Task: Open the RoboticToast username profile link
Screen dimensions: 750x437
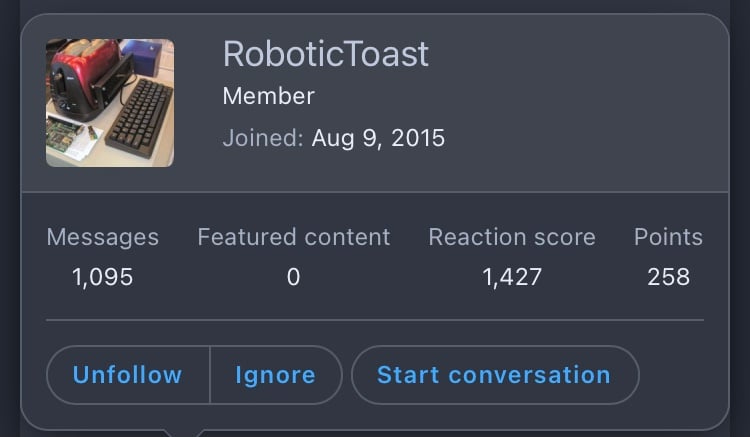Action: point(326,54)
